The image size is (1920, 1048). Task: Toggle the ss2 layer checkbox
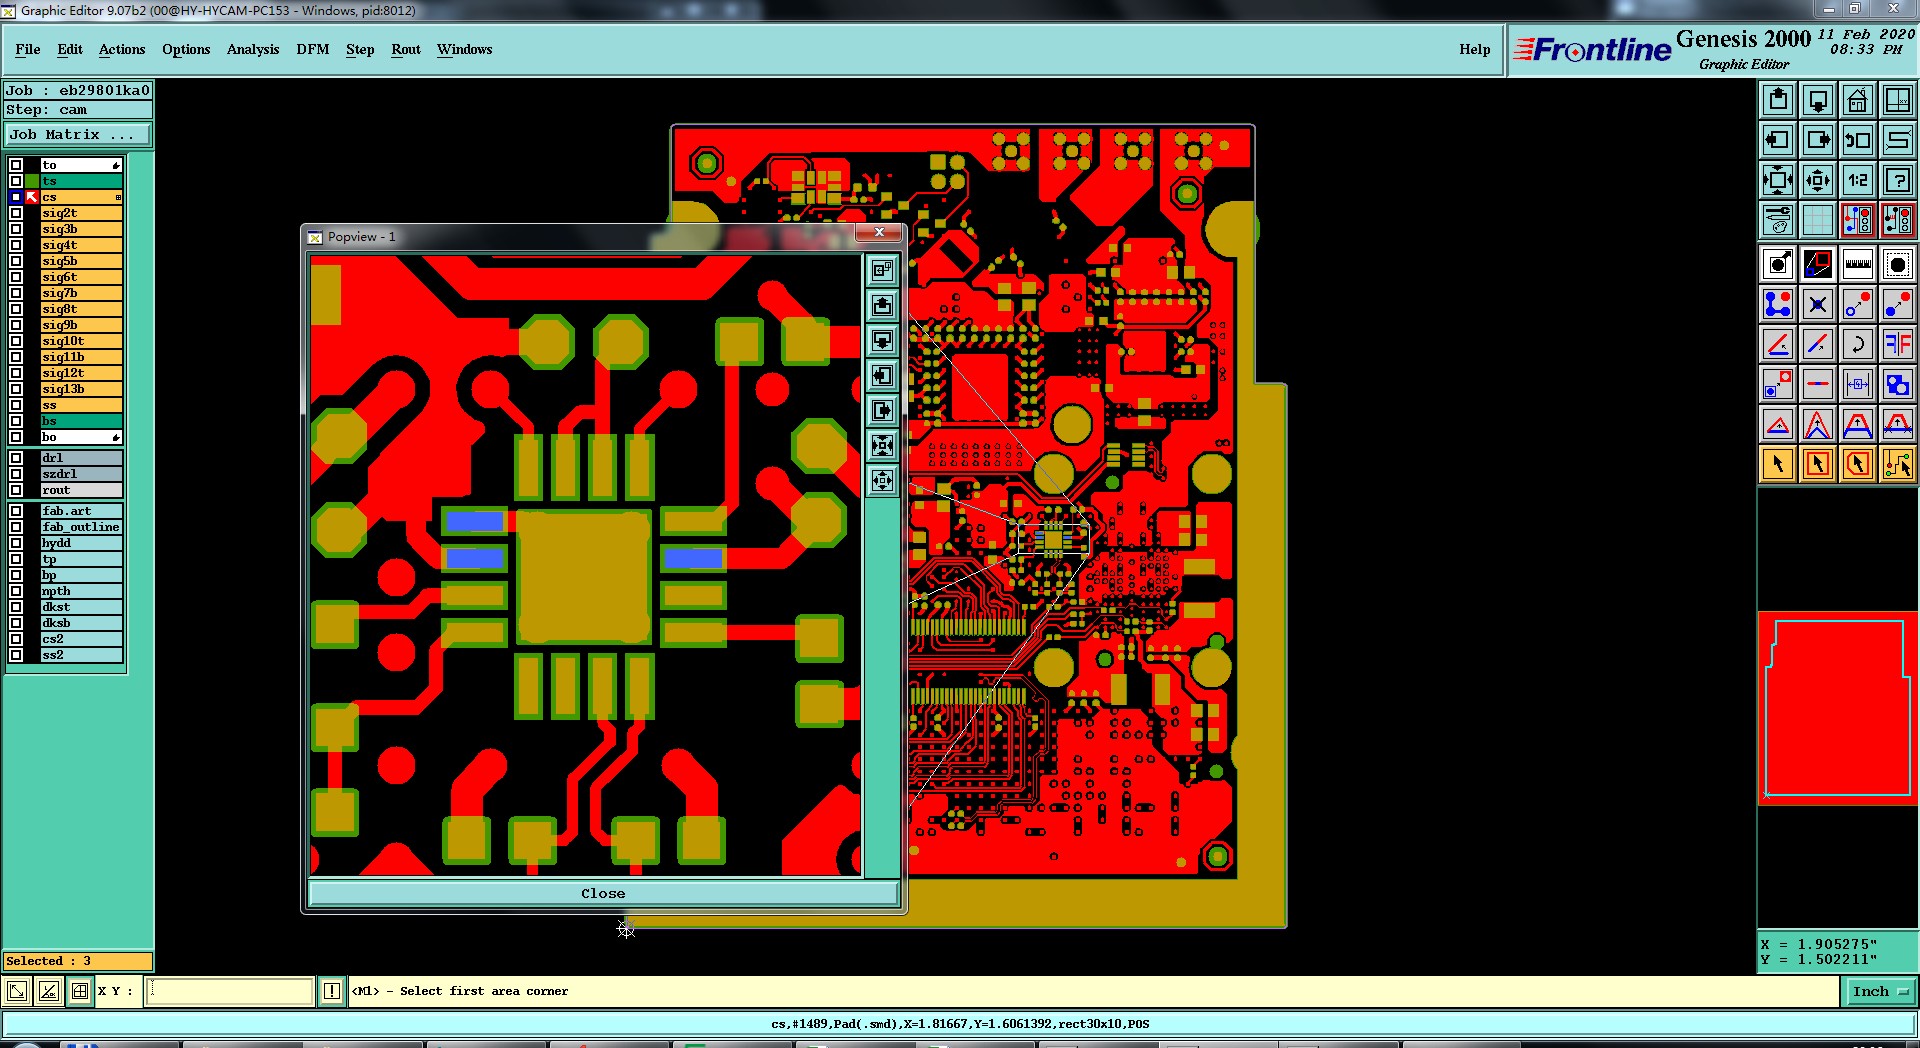pyautogui.click(x=16, y=655)
